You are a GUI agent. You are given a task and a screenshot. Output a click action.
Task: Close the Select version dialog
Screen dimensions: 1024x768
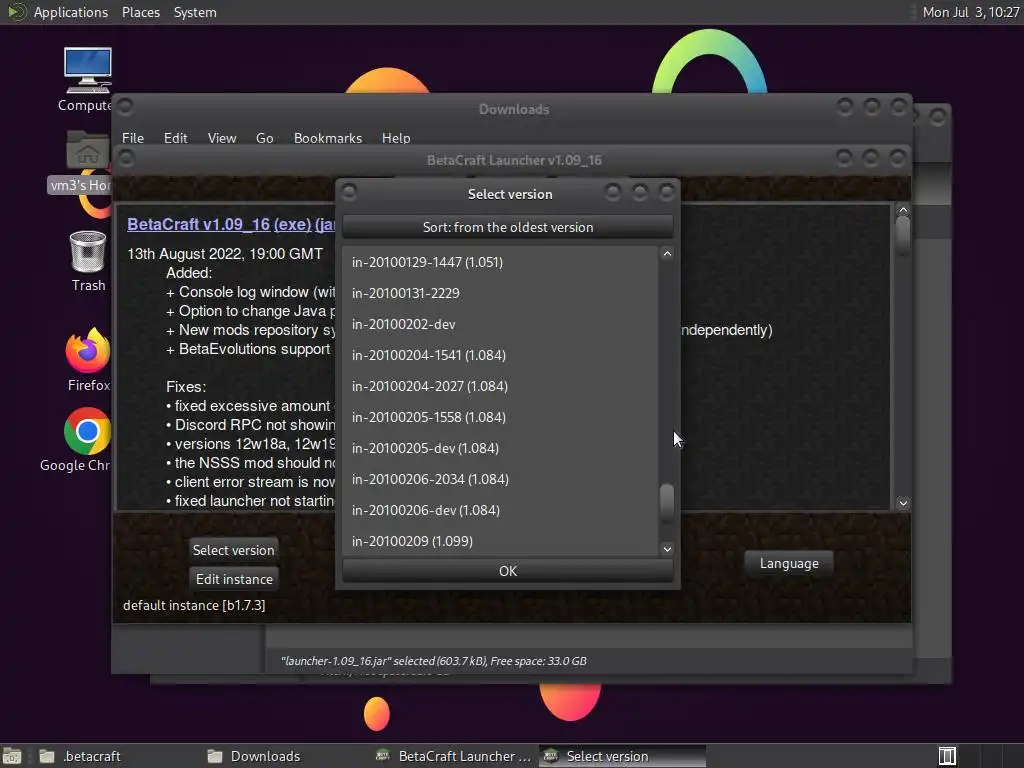[666, 192]
